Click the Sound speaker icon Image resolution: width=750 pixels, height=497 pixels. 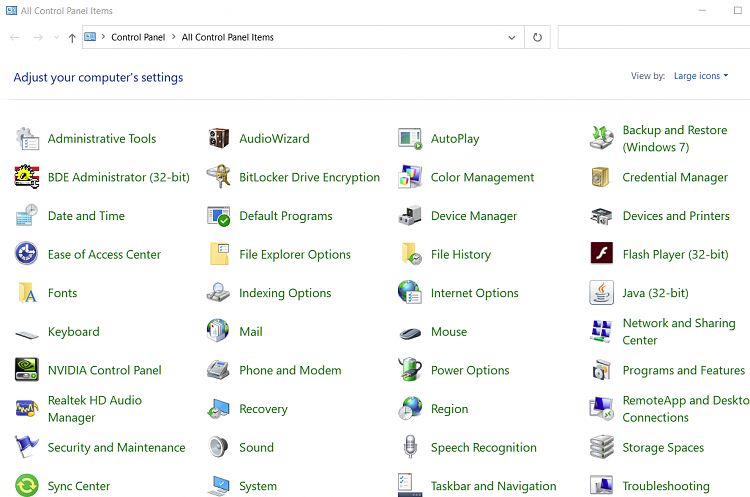click(218, 447)
